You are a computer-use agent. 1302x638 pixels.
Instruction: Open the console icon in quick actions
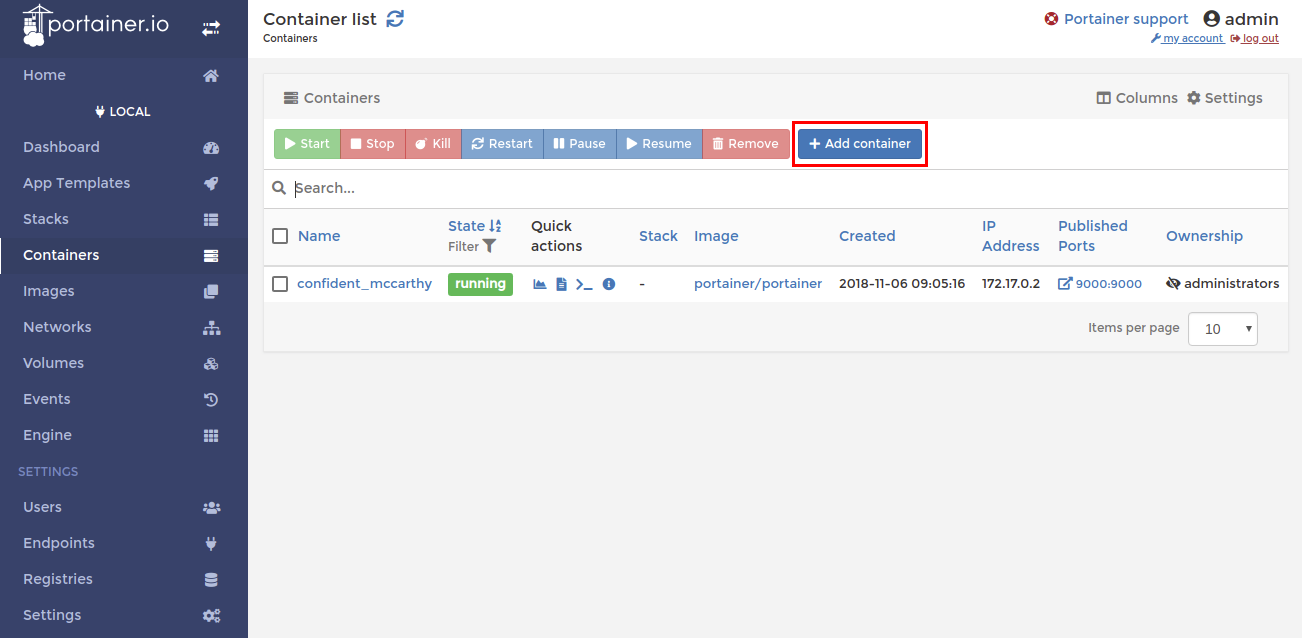tap(584, 284)
